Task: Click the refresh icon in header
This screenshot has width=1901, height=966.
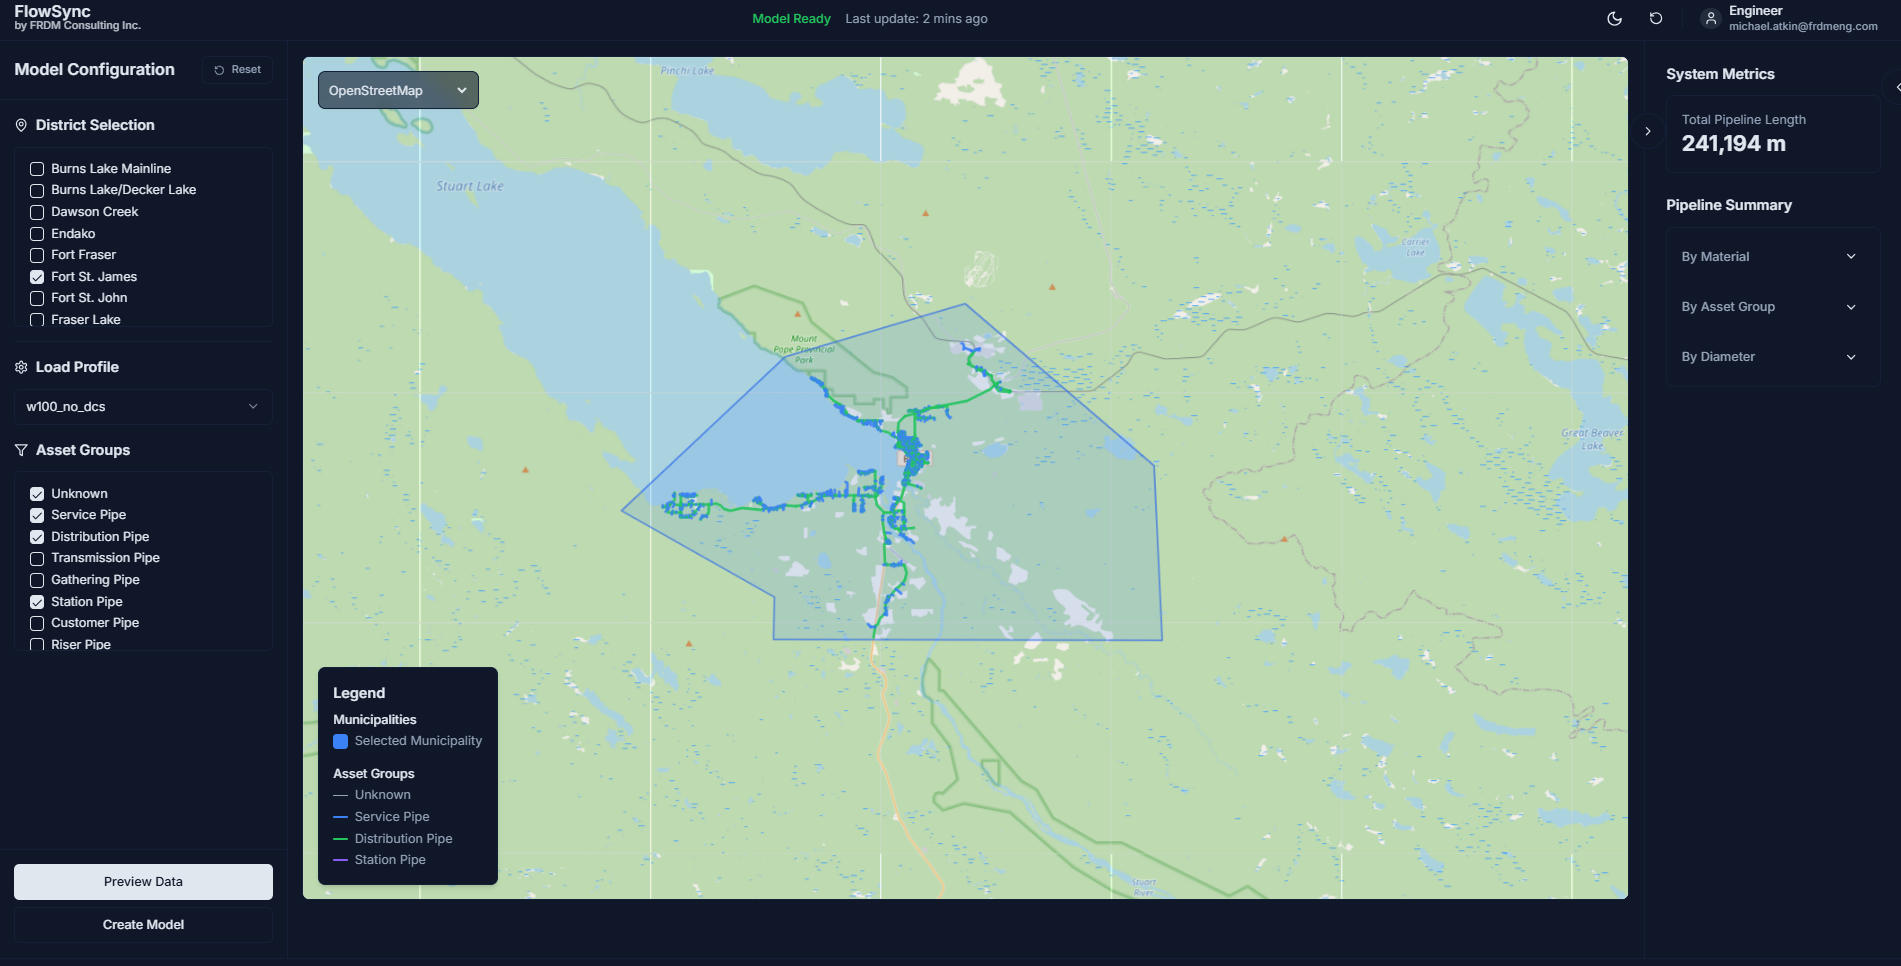Action: (x=1656, y=19)
